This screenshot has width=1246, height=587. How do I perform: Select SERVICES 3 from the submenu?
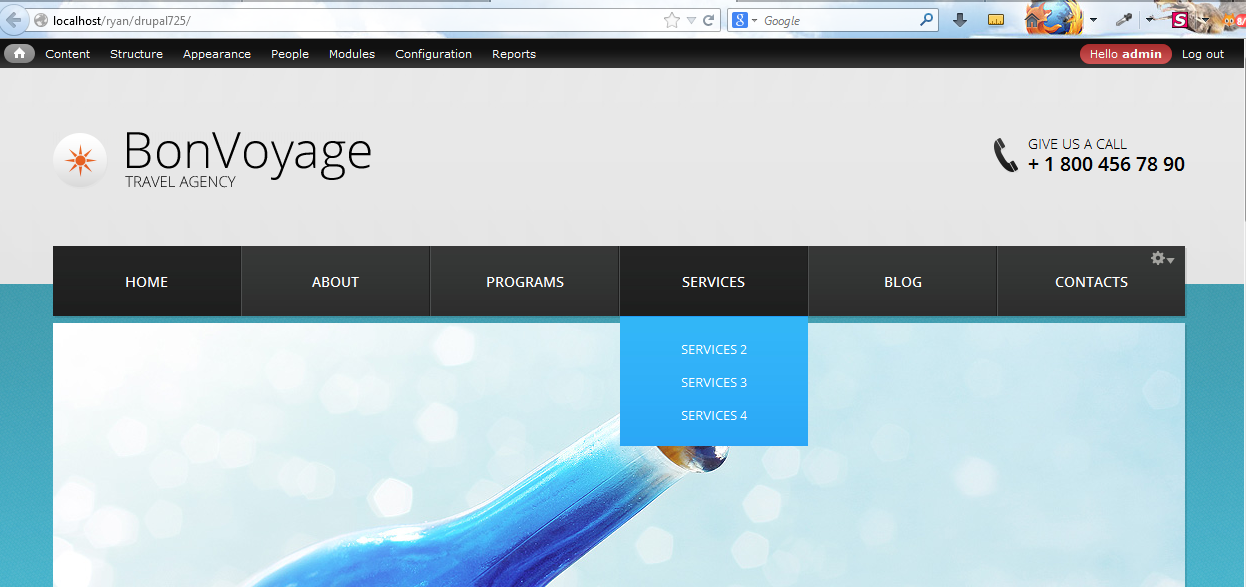[x=714, y=383]
